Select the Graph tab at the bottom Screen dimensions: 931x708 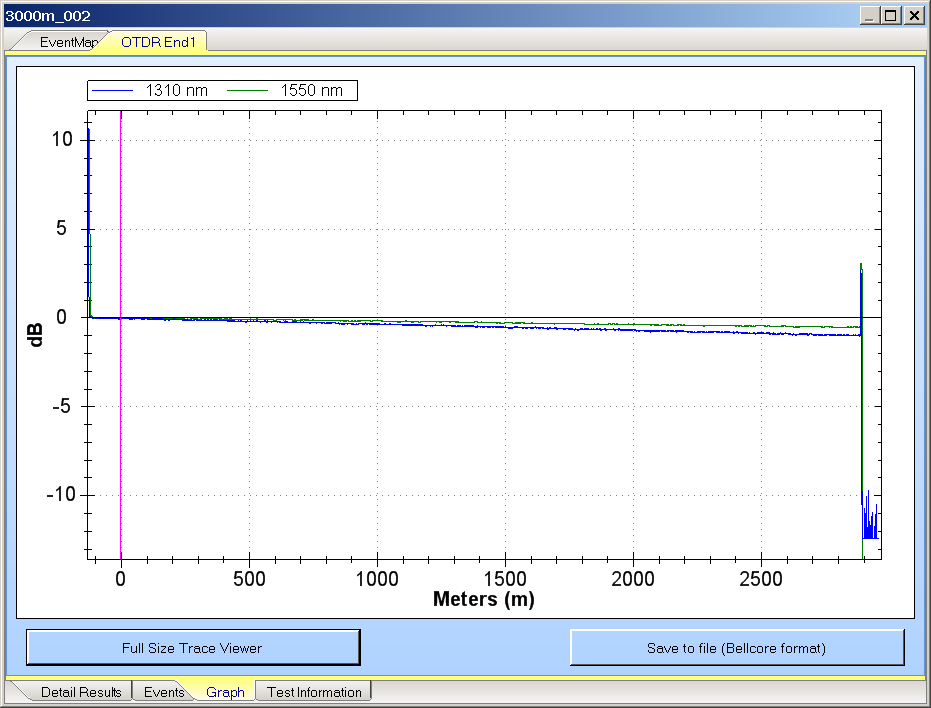tap(225, 692)
